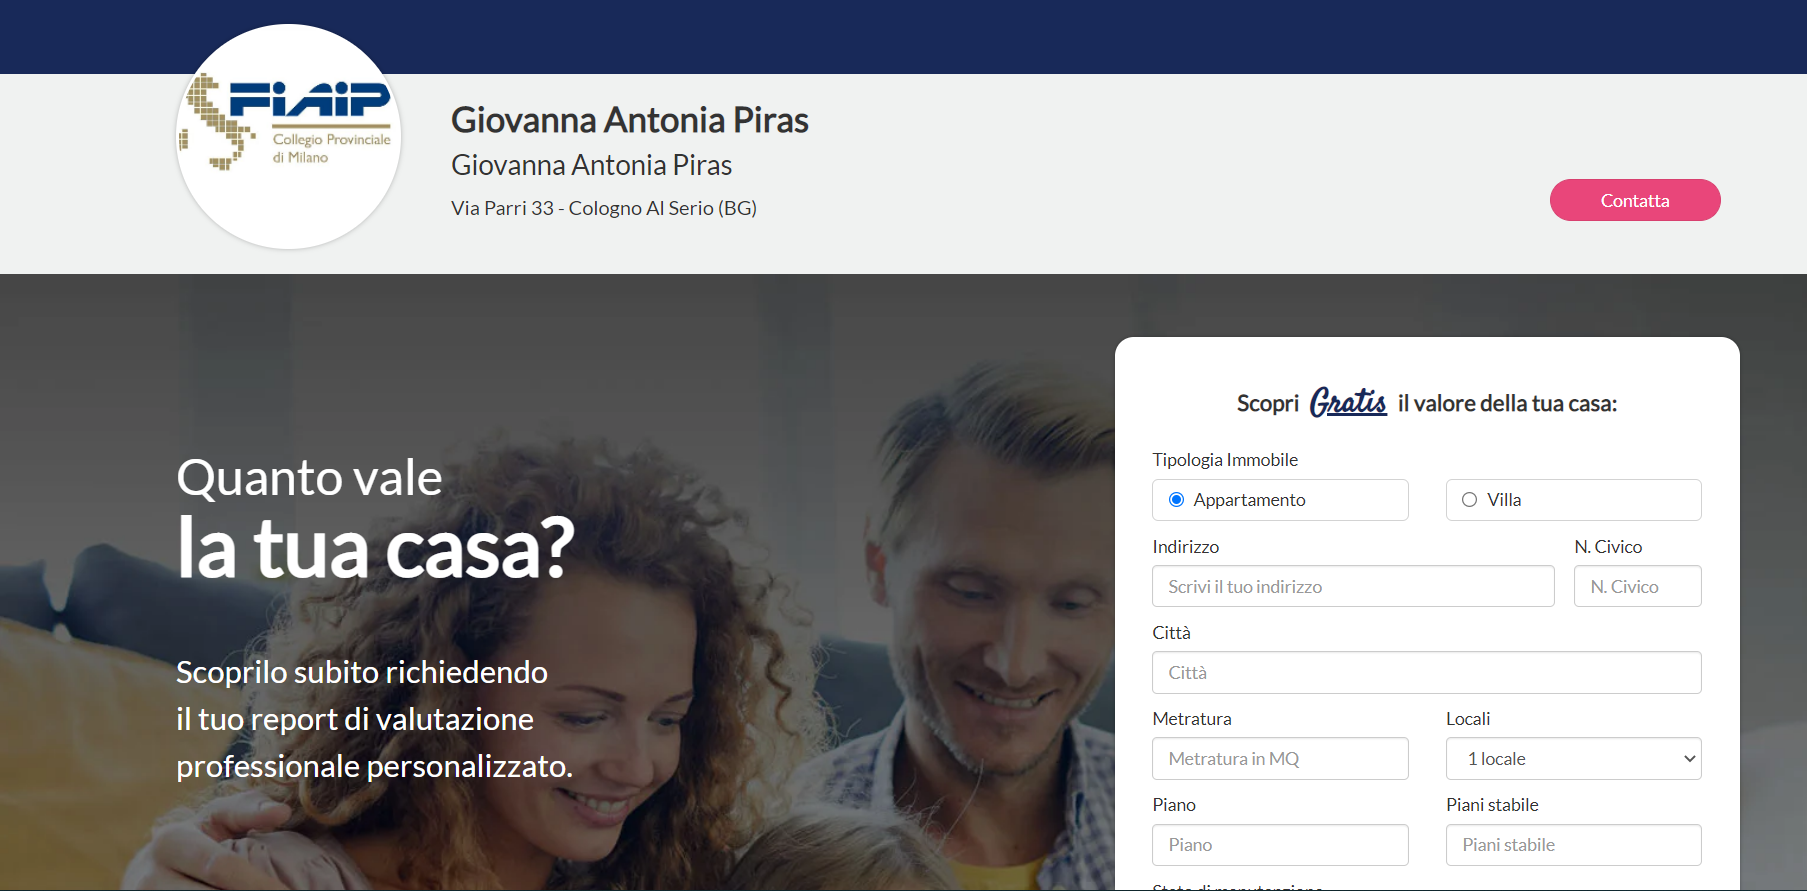Click the Villa option box
The height and width of the screenshot is (891, 1807).
point(1573,500)
